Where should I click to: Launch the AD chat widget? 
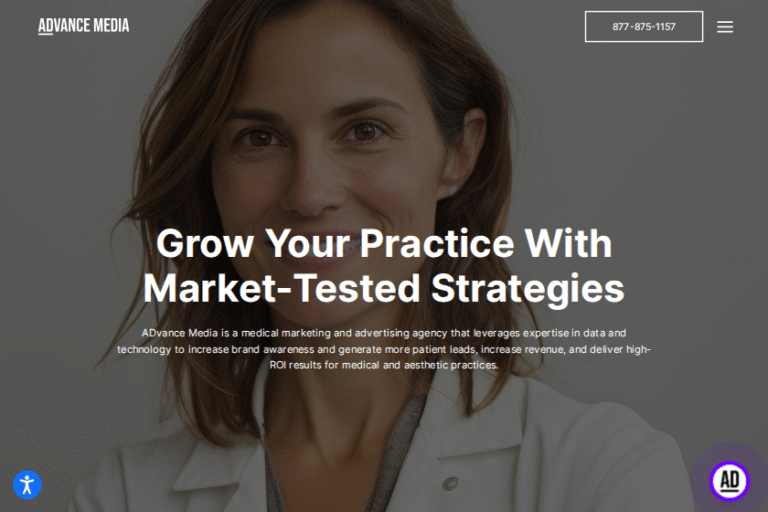point(729,481)
